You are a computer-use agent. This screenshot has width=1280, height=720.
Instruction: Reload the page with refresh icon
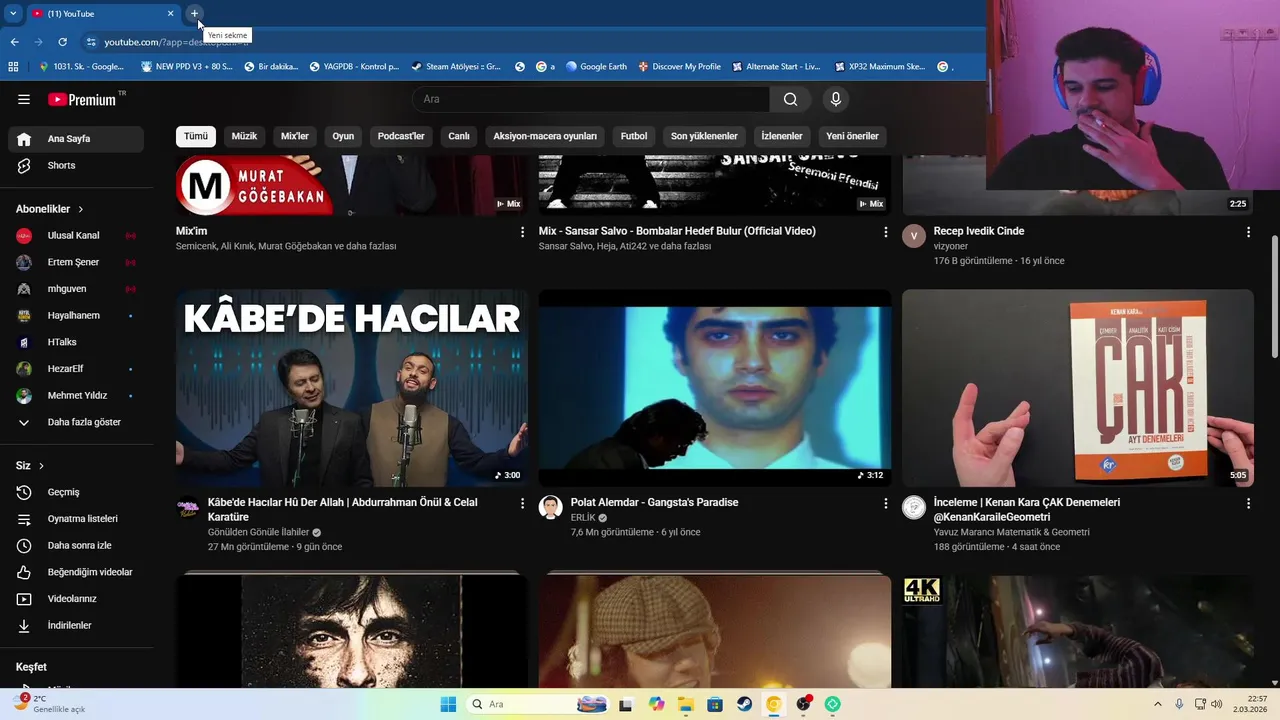point(62,42)
